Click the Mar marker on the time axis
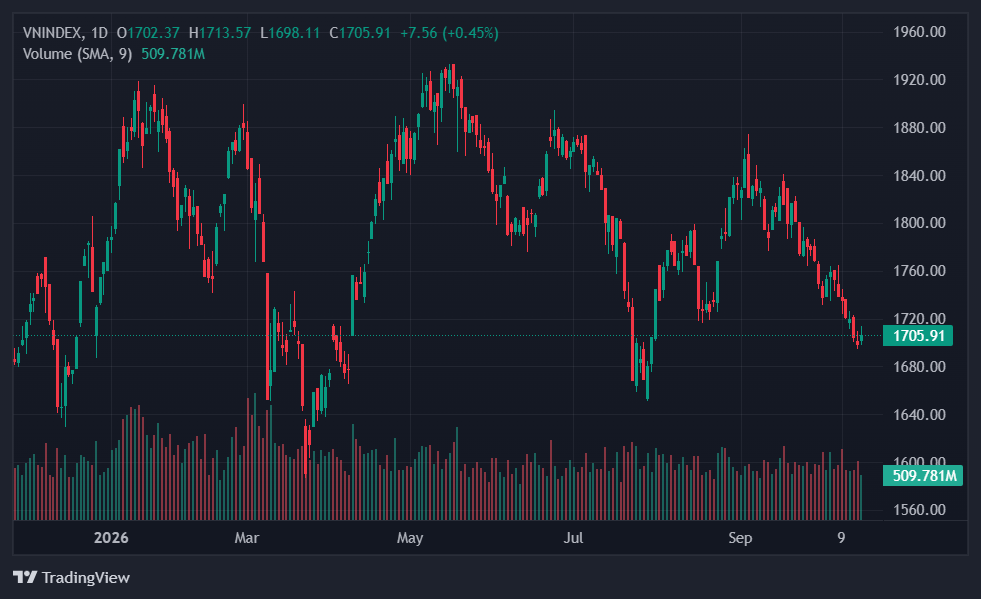Image resolution: width=981 pixels, height=599 pixels. 247,538
